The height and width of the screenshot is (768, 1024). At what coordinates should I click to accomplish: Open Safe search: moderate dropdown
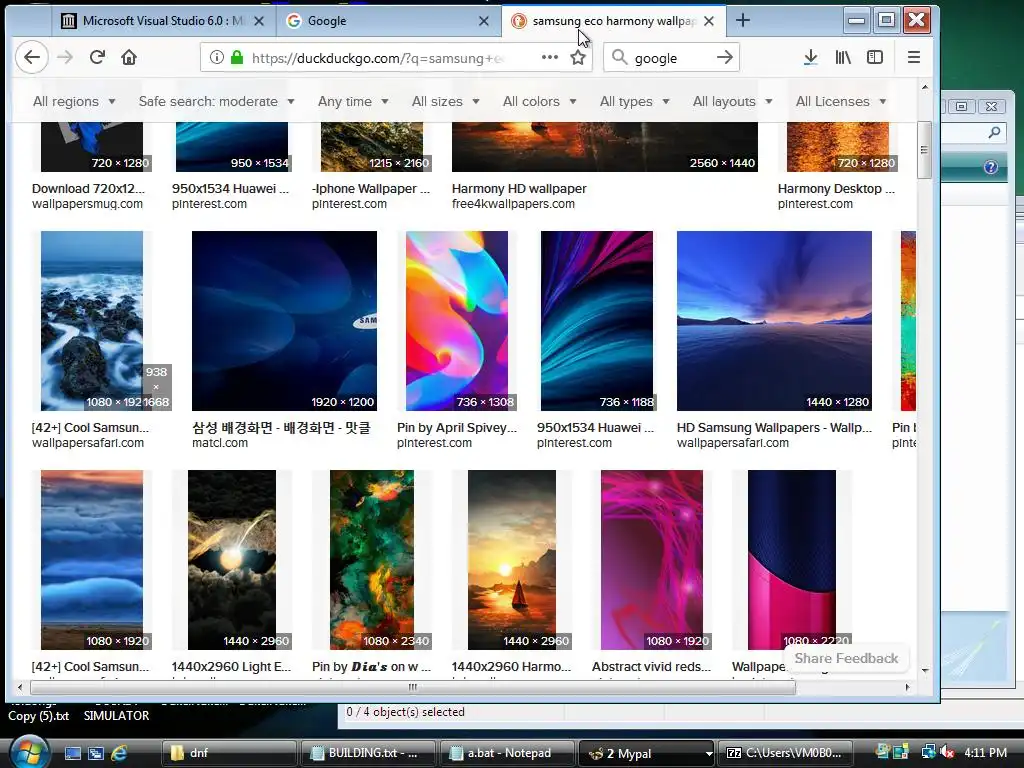[x=216, y=101]
